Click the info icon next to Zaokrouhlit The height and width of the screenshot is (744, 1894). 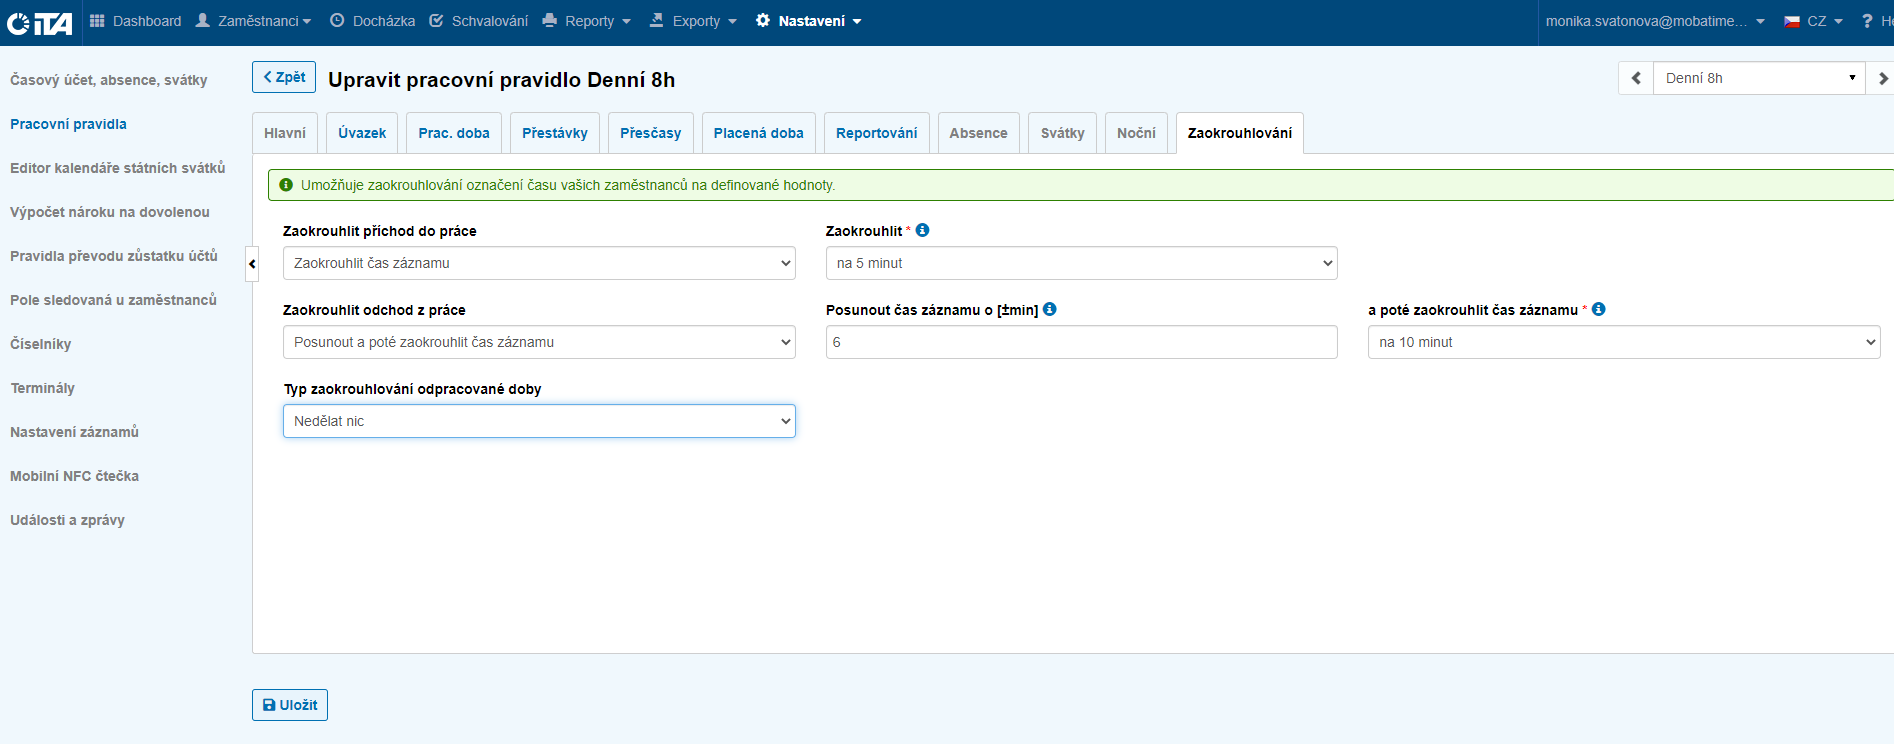(x=922, y=230)
